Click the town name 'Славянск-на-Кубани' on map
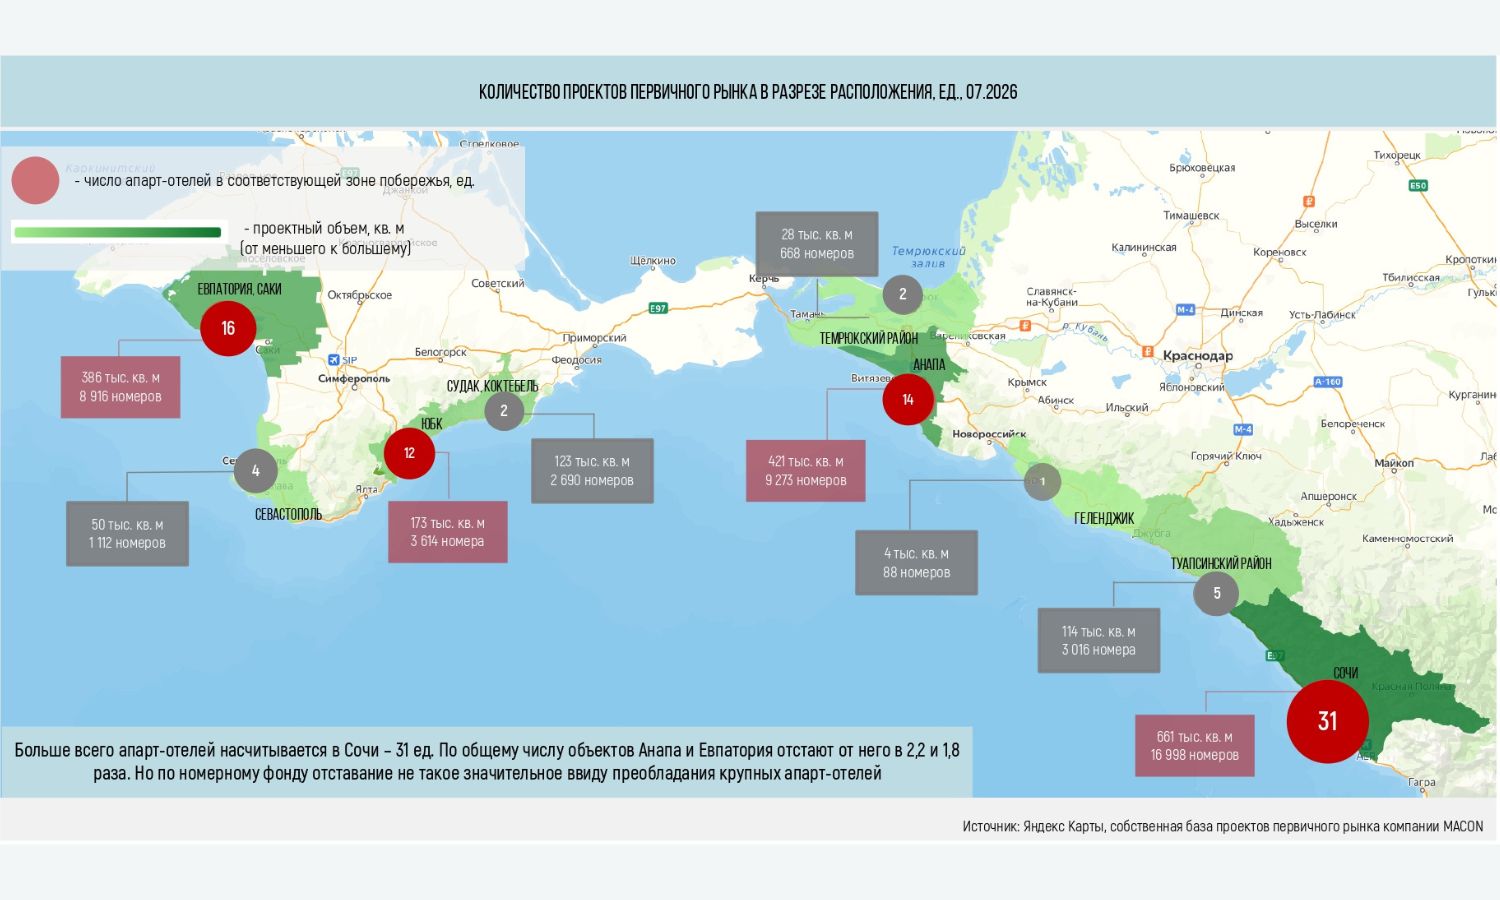 1052,297
